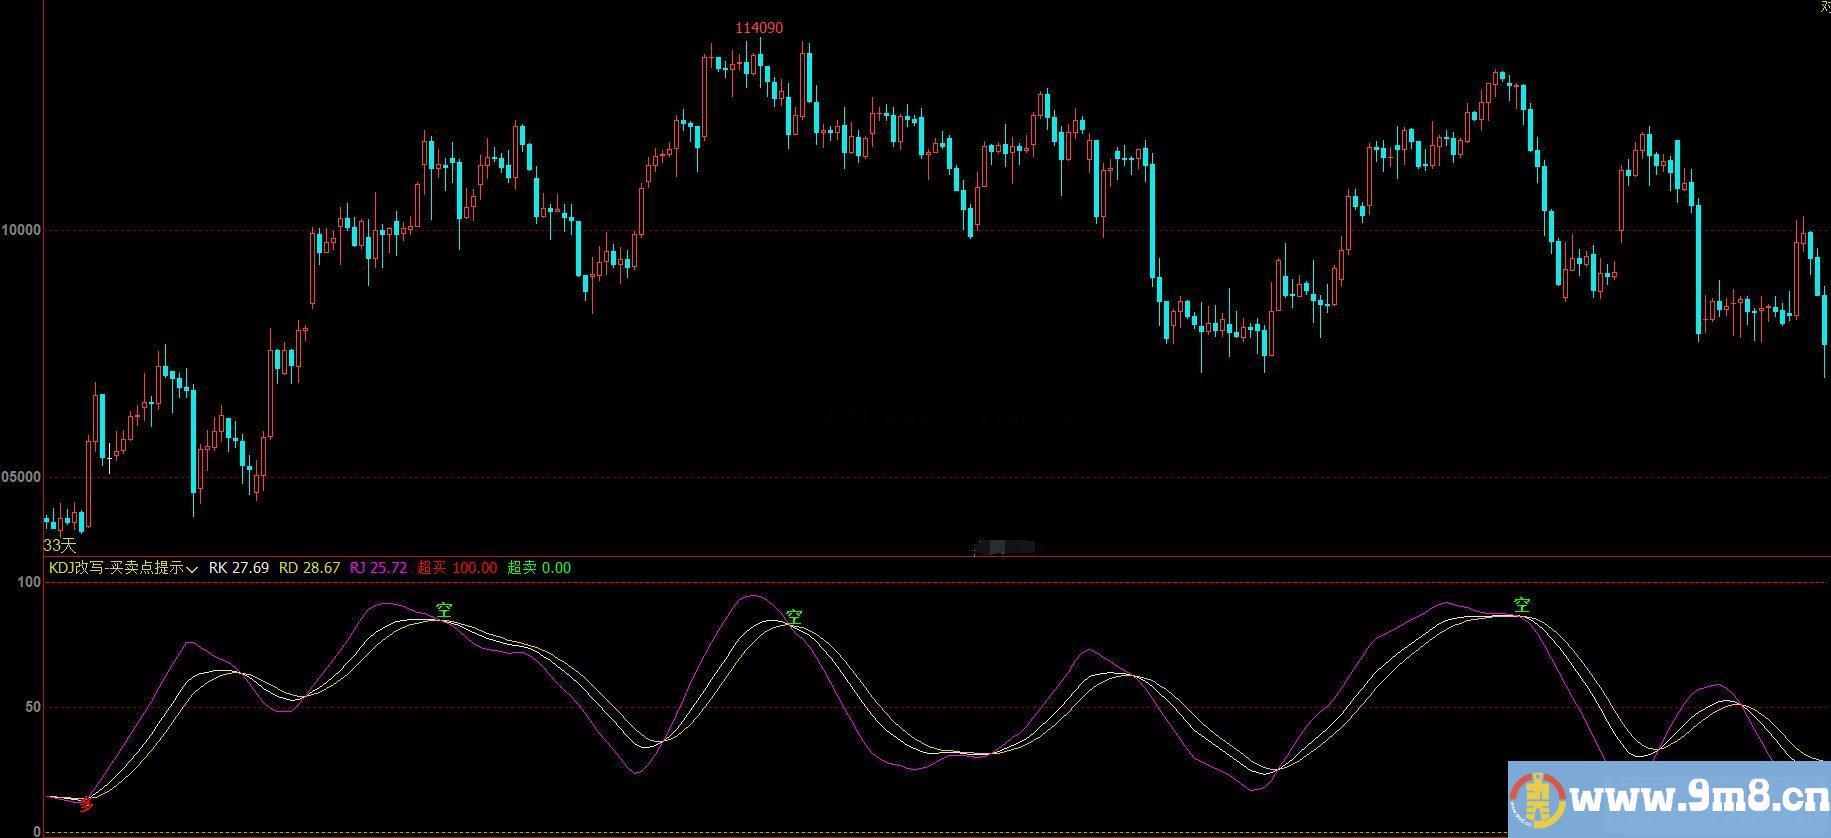Click the middle green 空 sell signal marker
This screenshot has height=838, width=1831.
794,617
